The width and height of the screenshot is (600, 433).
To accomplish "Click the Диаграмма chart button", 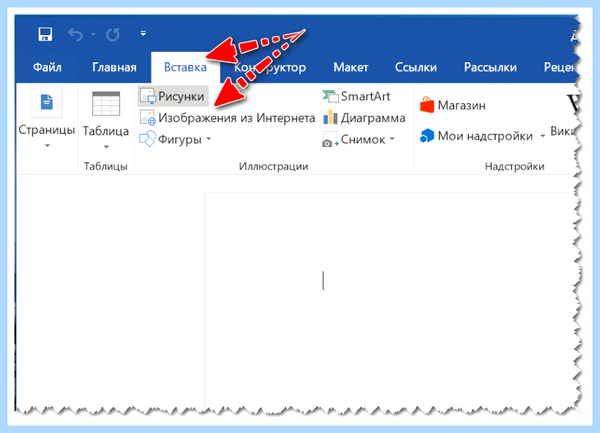I will [x=364, y=118].
